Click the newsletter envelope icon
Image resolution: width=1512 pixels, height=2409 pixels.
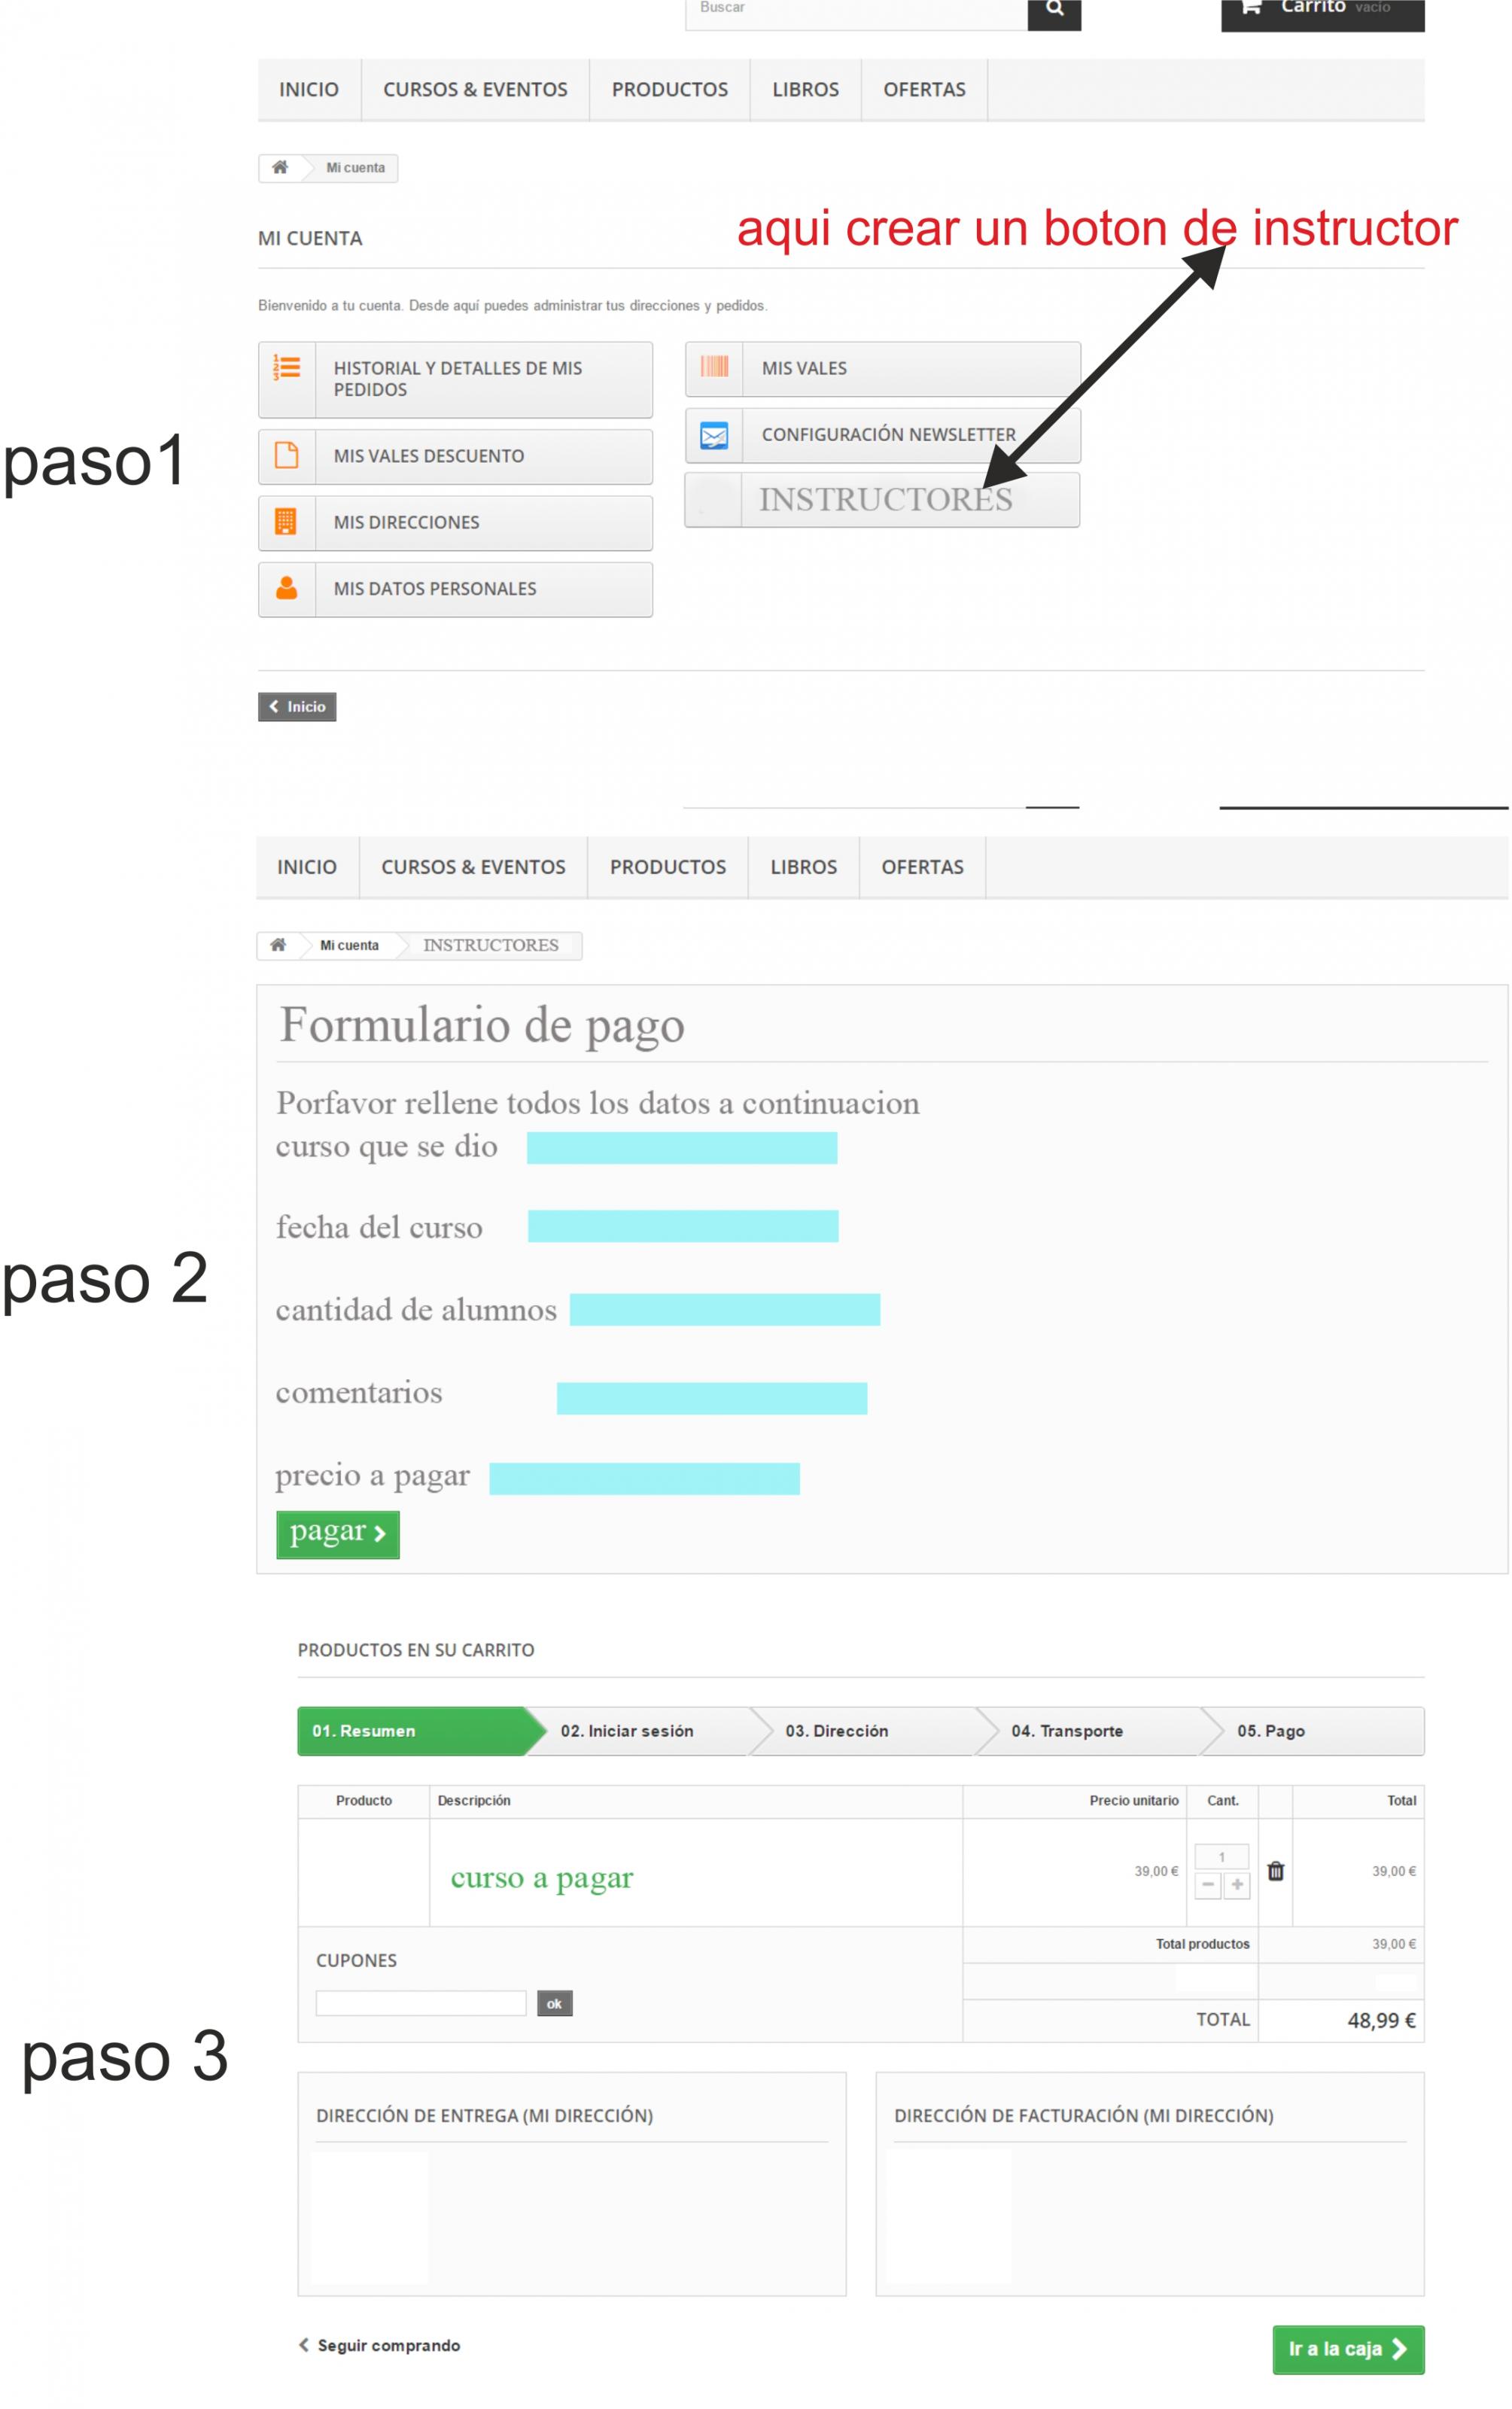tap(714, 435)
